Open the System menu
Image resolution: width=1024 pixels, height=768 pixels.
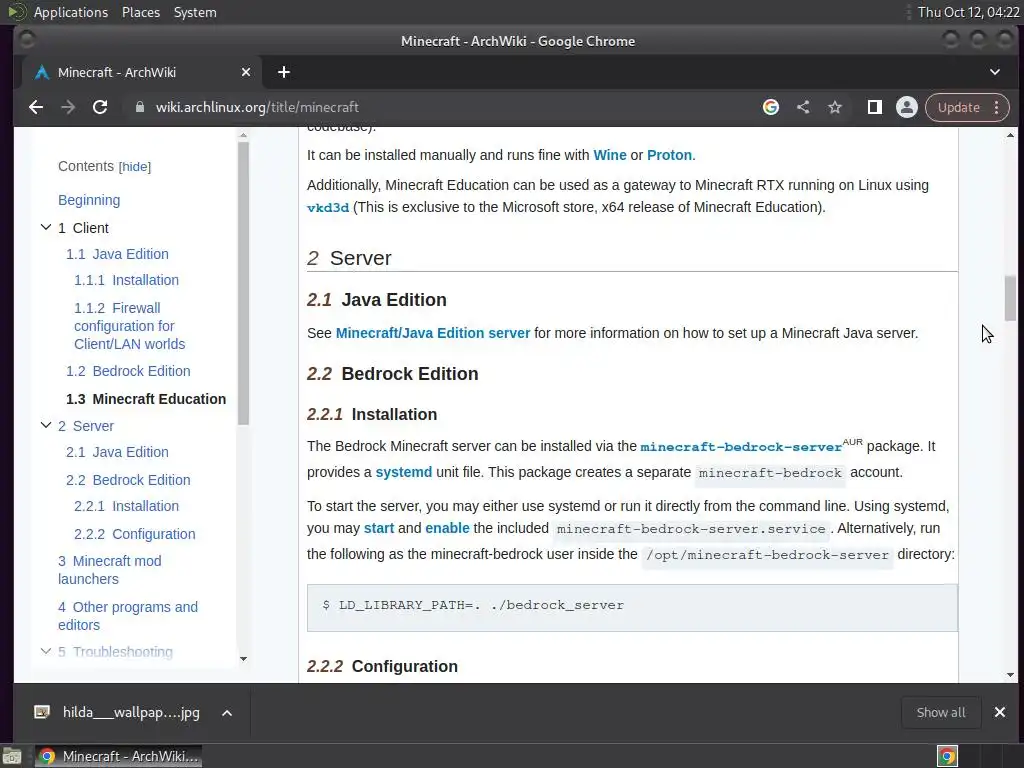(x=195, y=12)
